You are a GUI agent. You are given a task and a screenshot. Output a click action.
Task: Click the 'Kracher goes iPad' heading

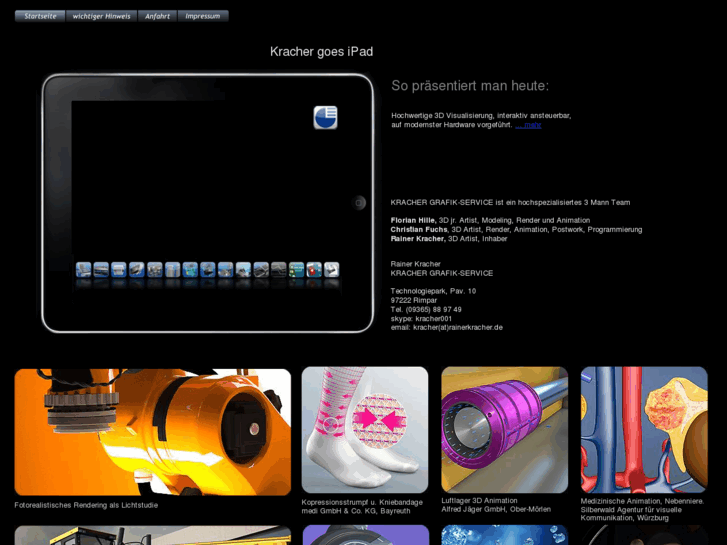[321, 51]
